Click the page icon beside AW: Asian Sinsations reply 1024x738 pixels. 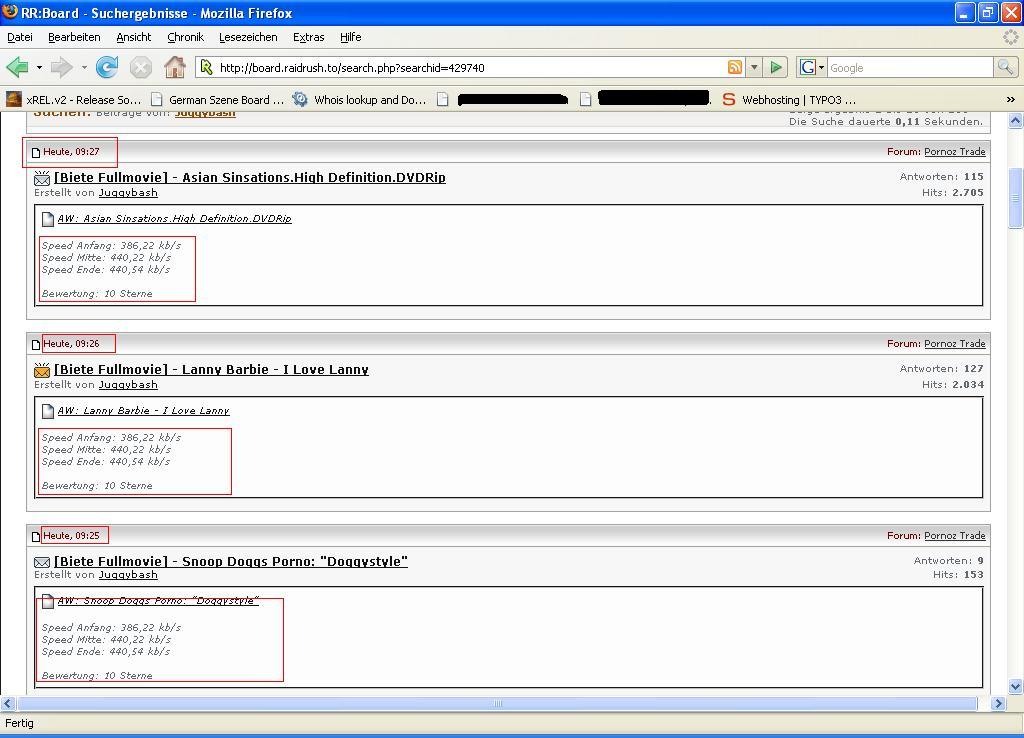48,219
